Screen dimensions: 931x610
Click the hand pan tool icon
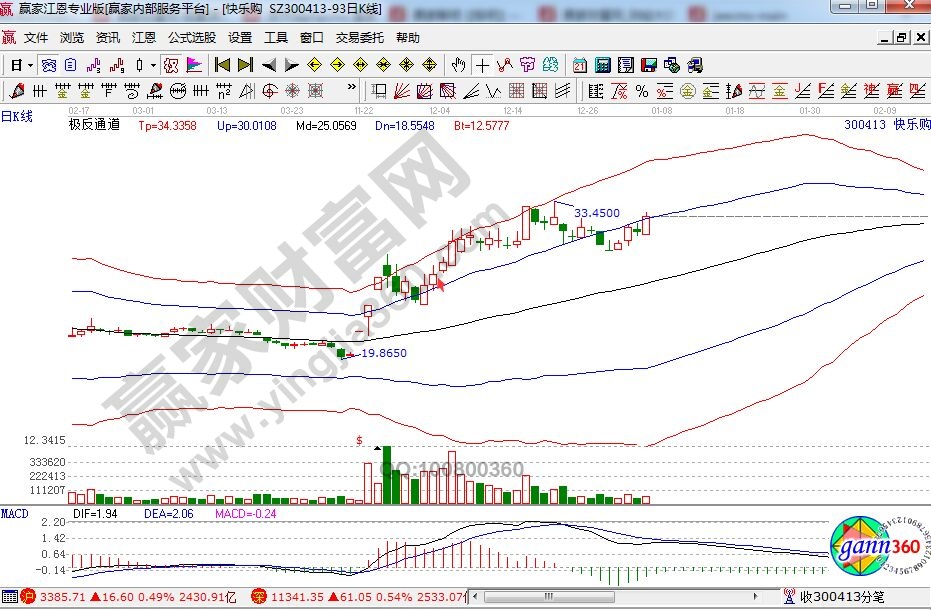pyautogui.click(x=459, y=65)
